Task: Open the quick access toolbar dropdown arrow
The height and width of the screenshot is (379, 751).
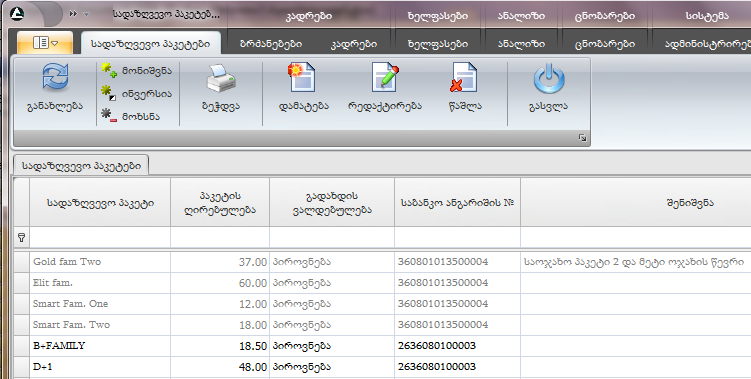Action: [87, 14]
